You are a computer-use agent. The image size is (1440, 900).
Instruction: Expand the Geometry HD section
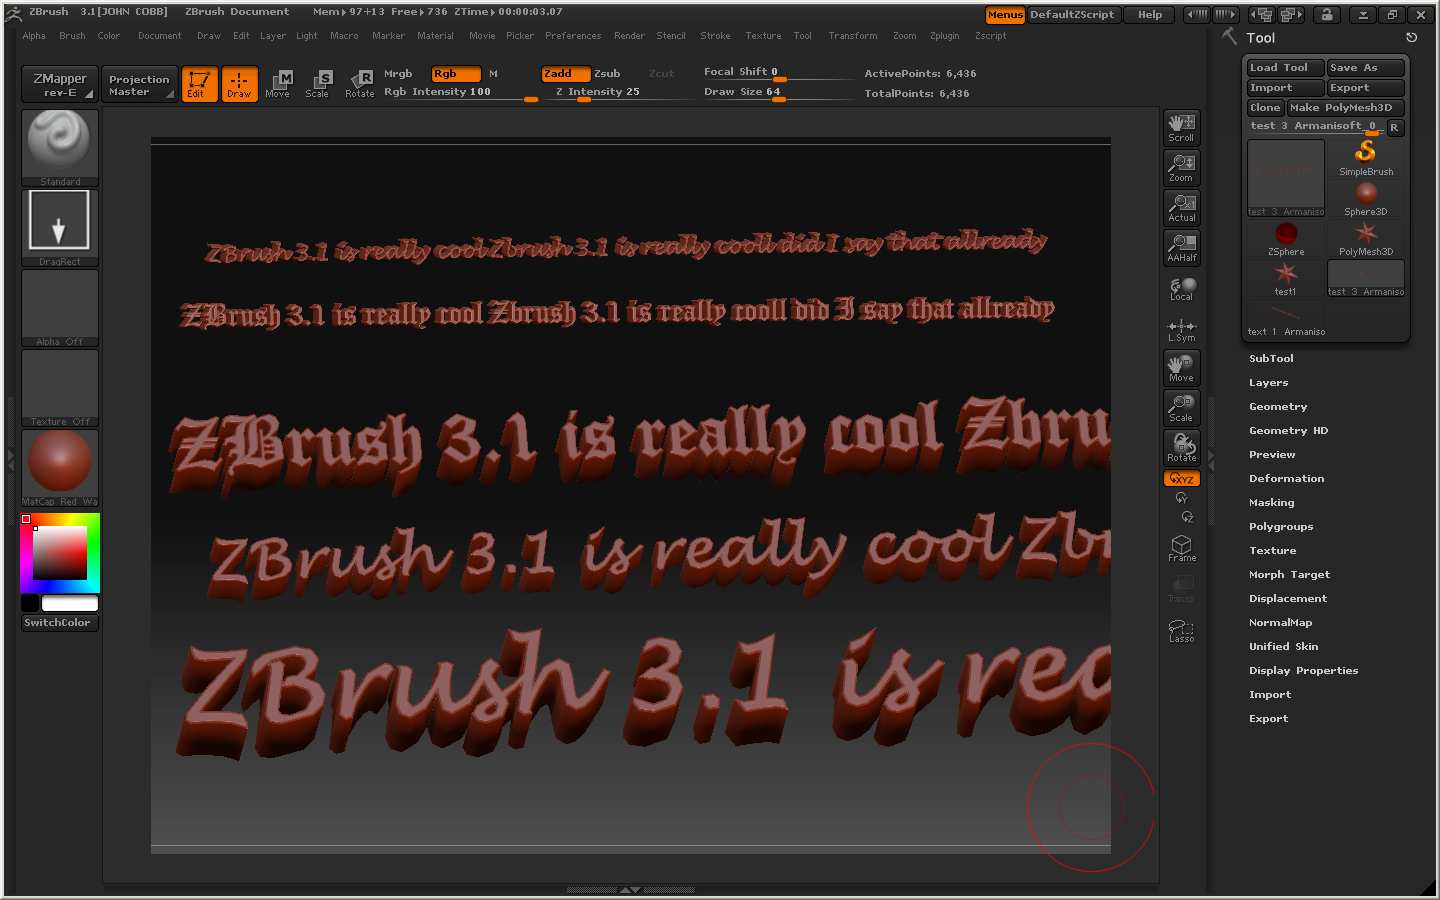pyautogui.click(x=1288, y=431)
